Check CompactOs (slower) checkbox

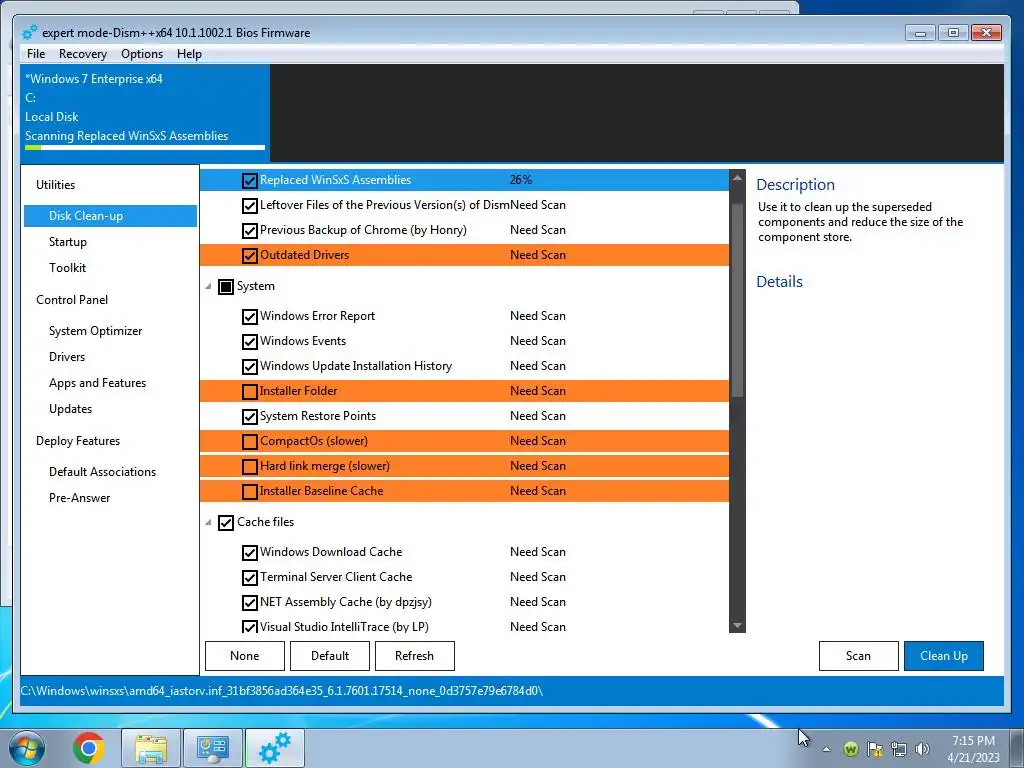(x=249, y=441)
